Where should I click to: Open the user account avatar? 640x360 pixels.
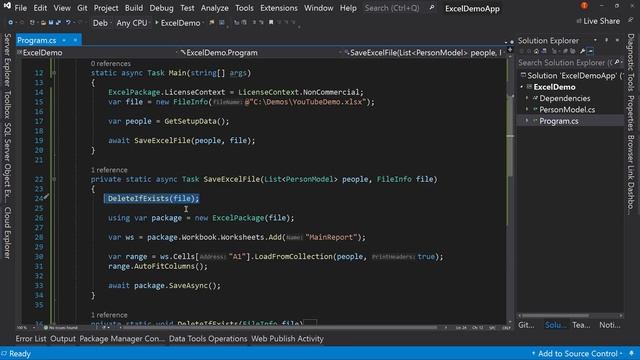point(584,6)
